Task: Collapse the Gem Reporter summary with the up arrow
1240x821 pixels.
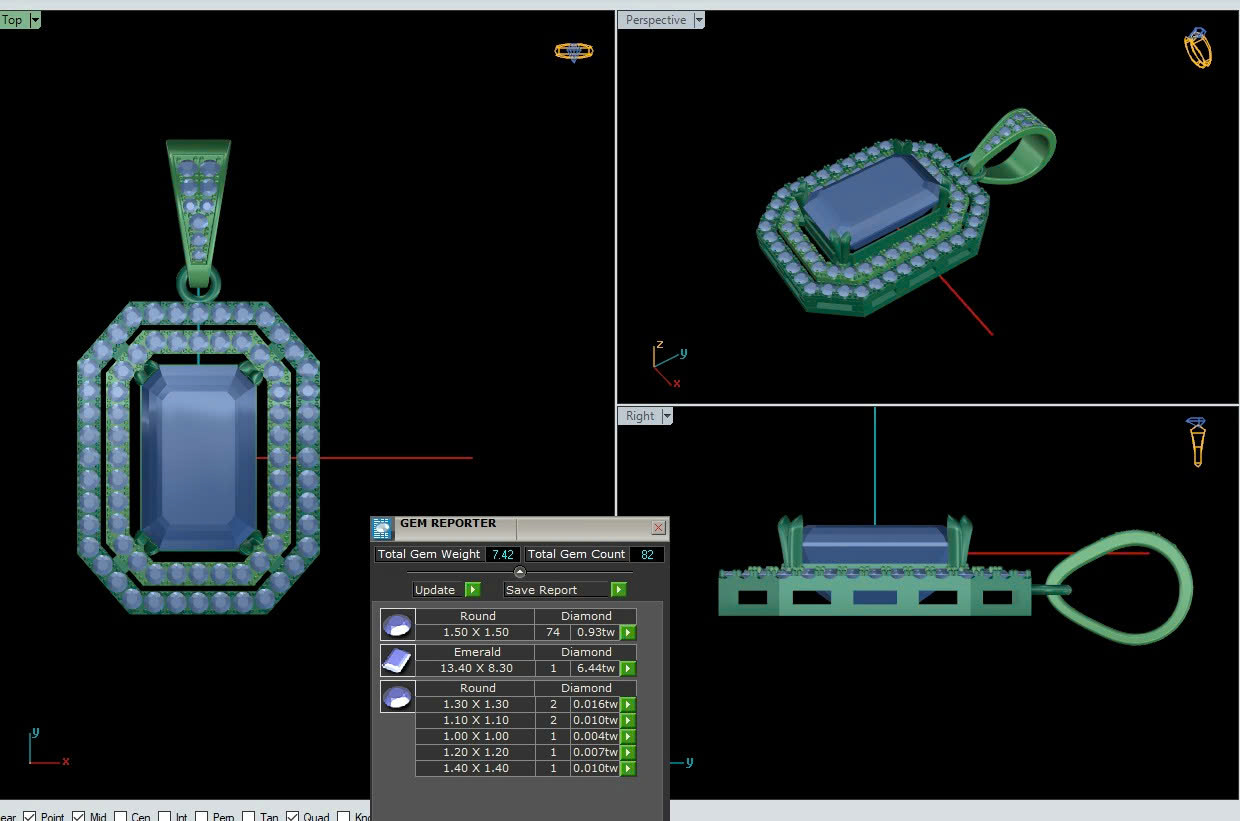Action: pos(519,572)
